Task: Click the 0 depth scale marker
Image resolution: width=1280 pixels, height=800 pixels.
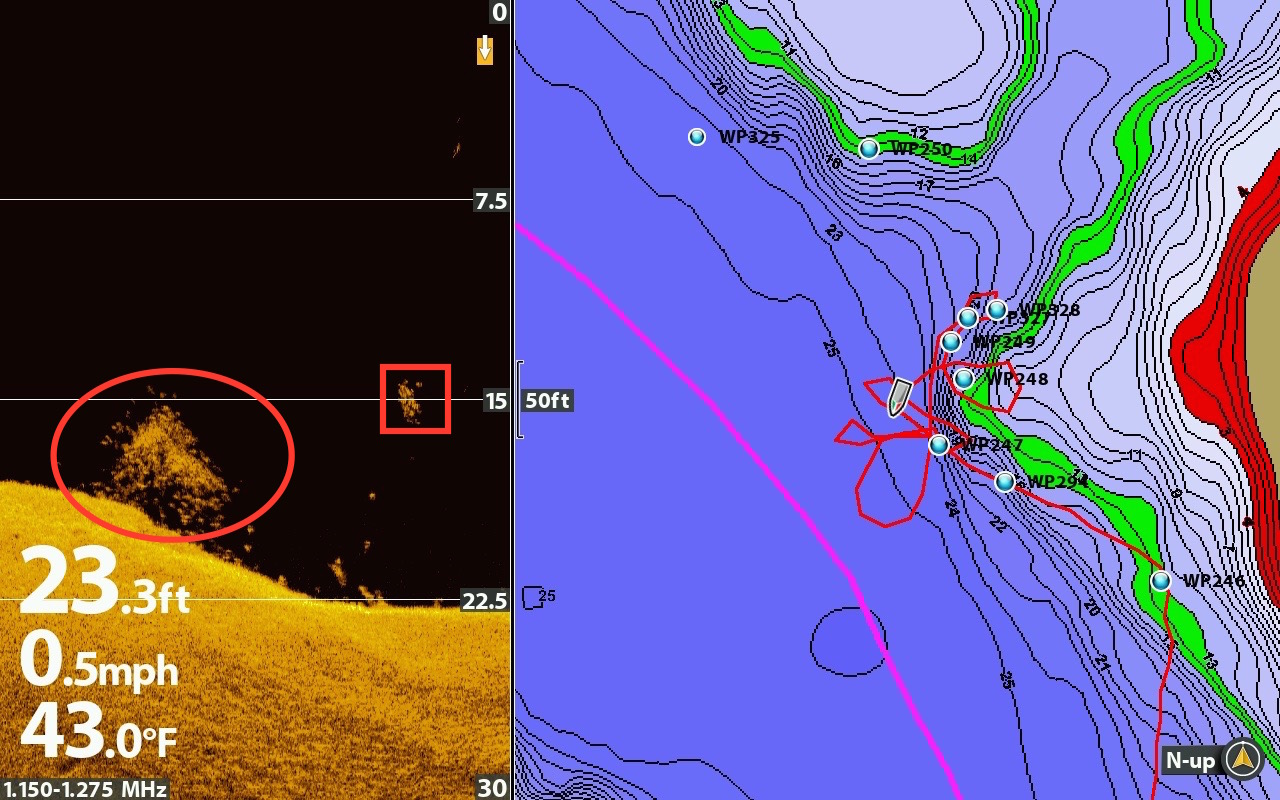Action: point(499,12)
